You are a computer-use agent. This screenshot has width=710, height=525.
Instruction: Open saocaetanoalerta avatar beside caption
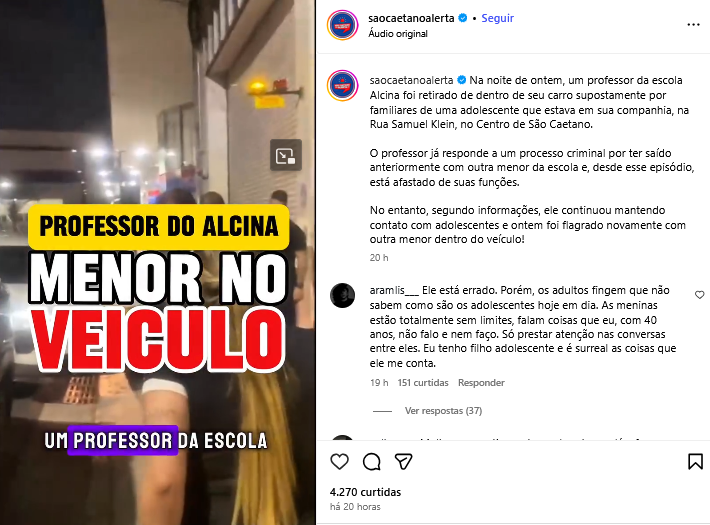coord(343,85)
